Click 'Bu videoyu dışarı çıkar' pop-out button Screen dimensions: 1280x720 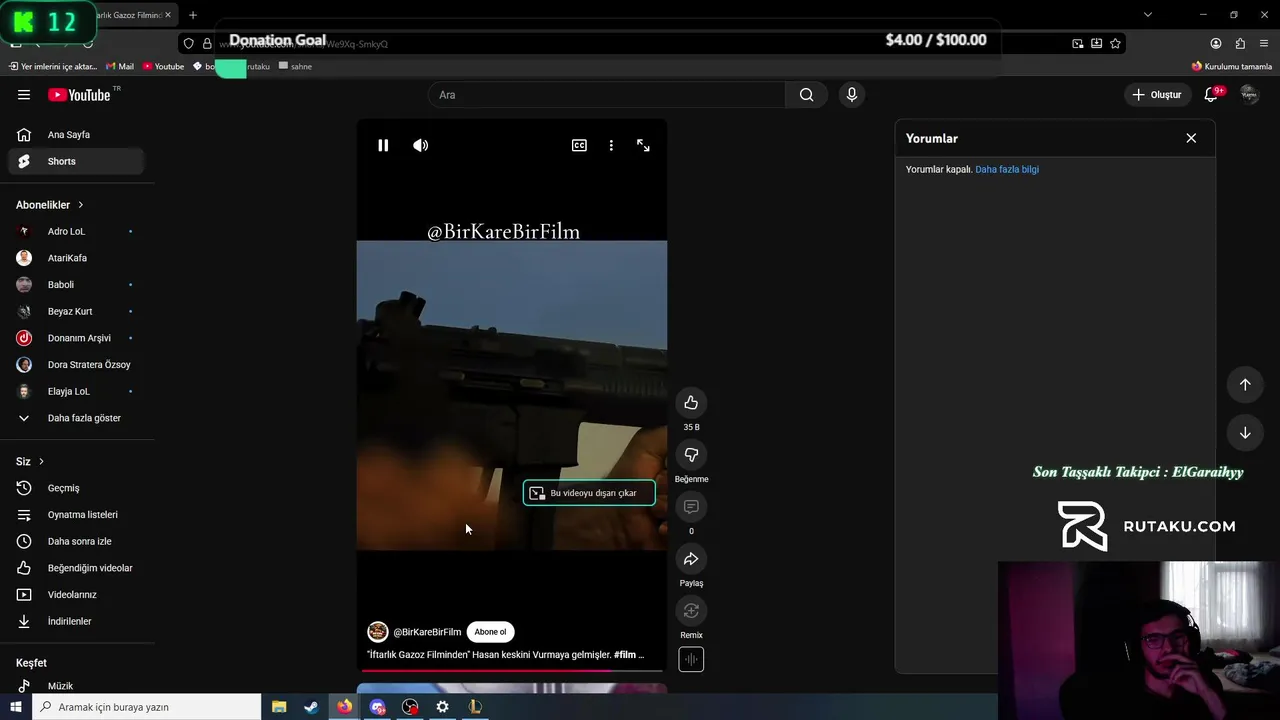(589, 493)
